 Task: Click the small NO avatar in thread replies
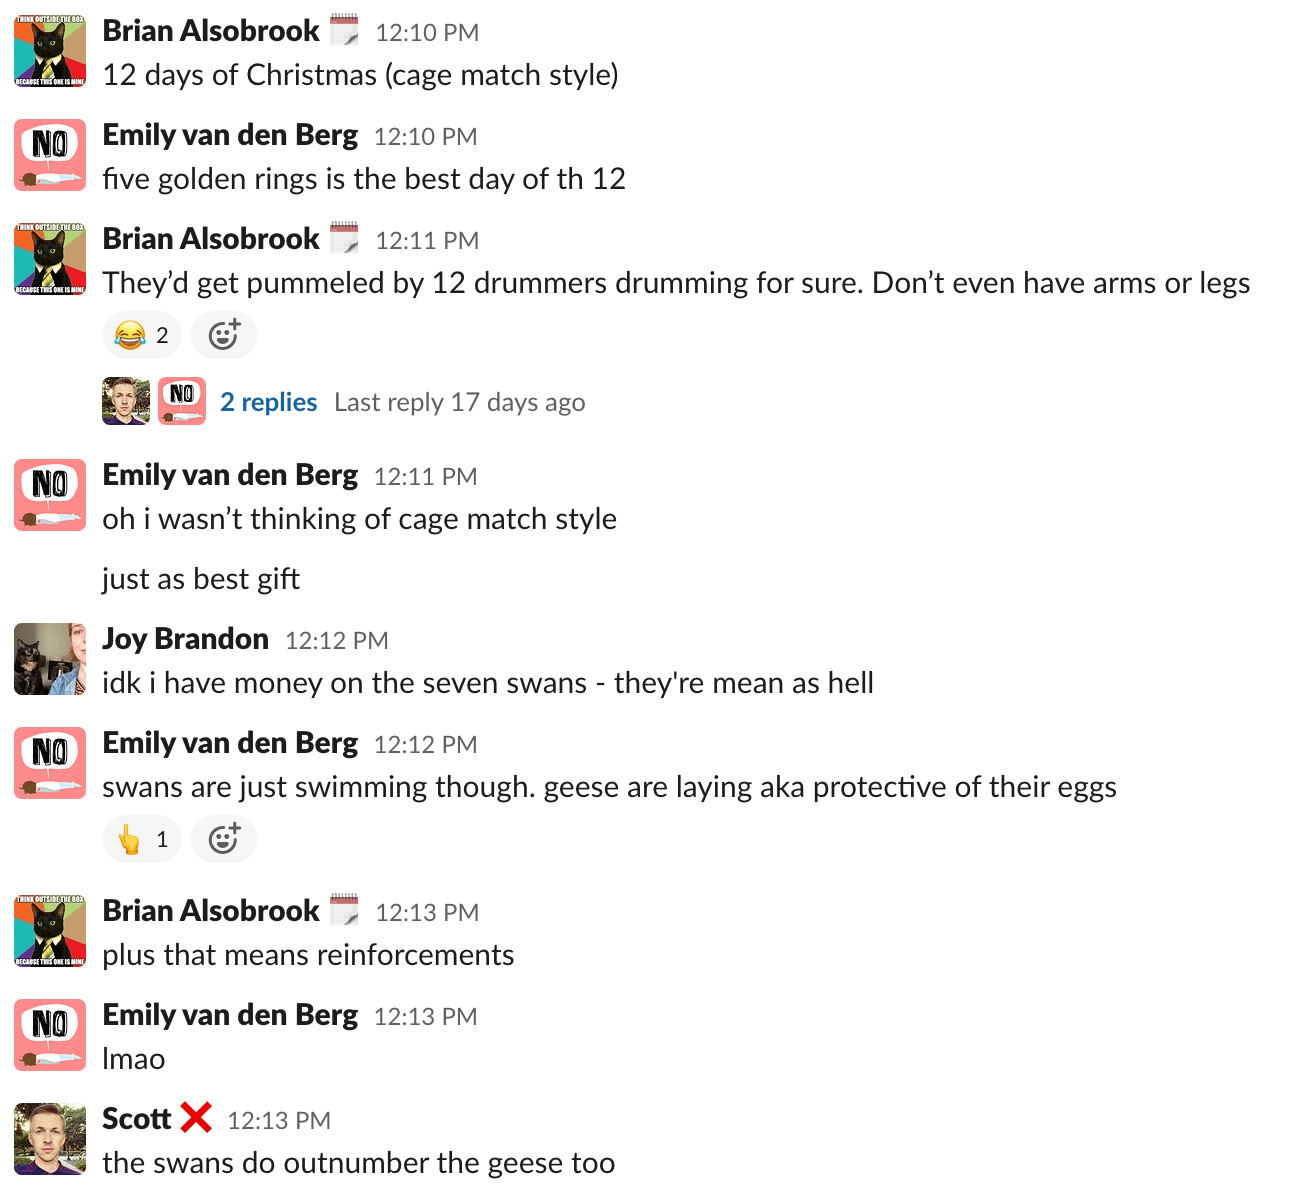182,402
